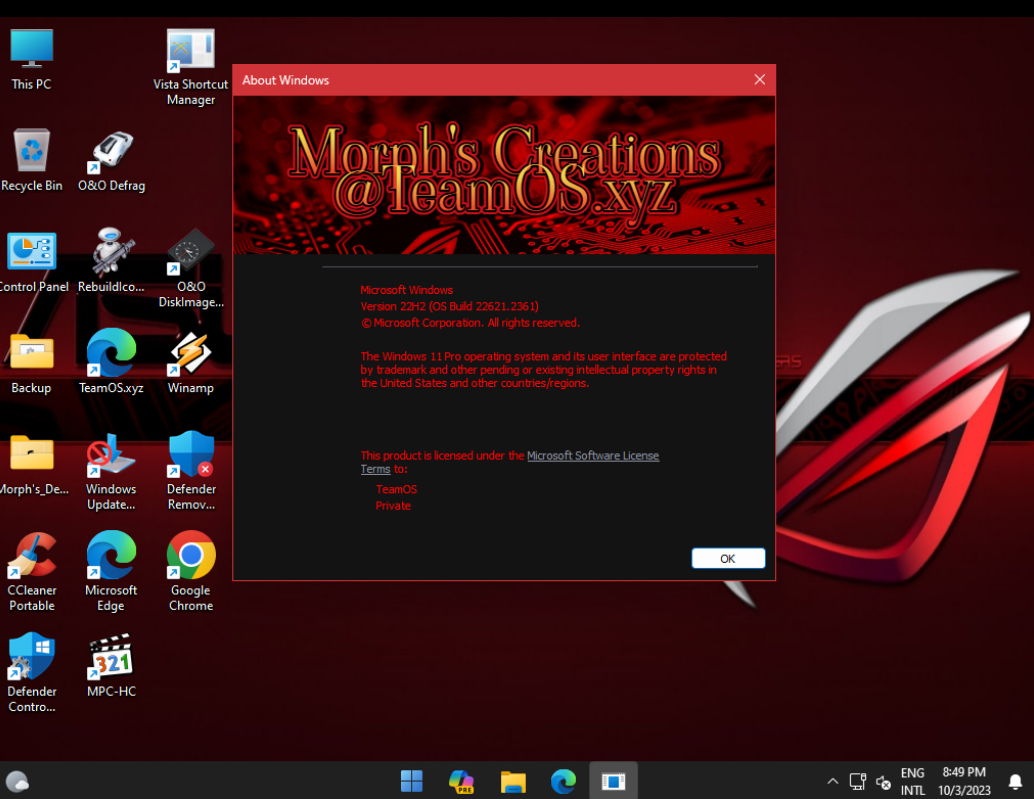Click the About Windows title bar text
The height and width of the screenshot is (799, 1034).
pyautogui.click(x=286, y=80)
